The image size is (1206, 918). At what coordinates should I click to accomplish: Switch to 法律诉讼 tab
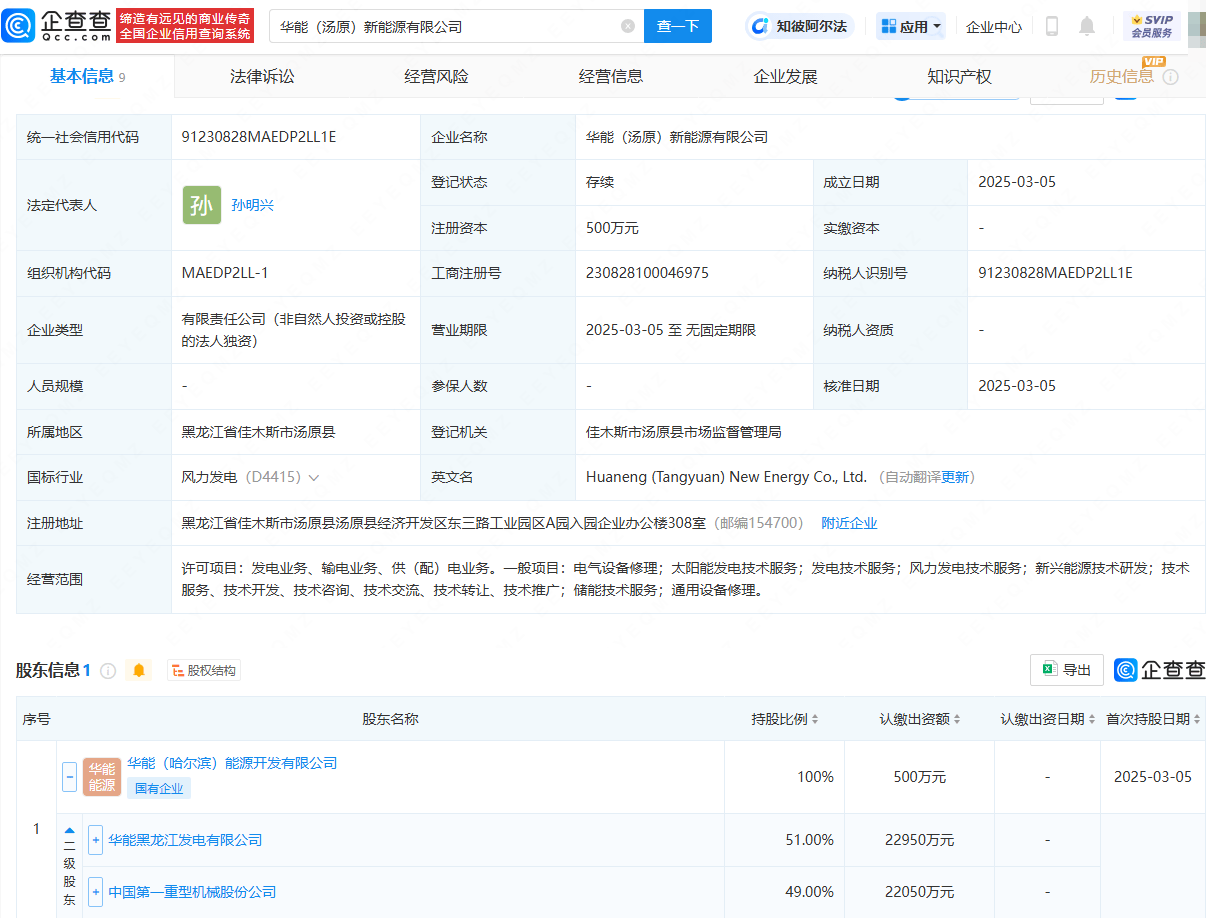point(262,77)
